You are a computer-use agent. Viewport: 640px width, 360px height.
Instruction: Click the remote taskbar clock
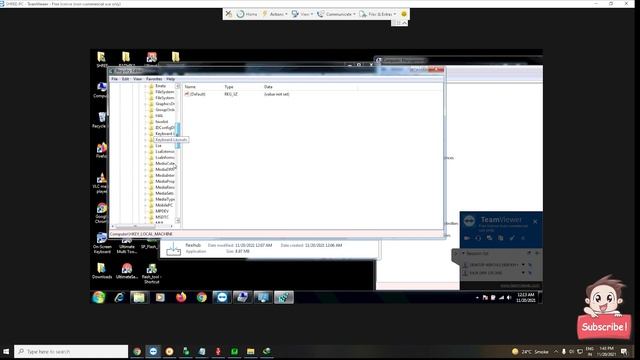point(525,297)
